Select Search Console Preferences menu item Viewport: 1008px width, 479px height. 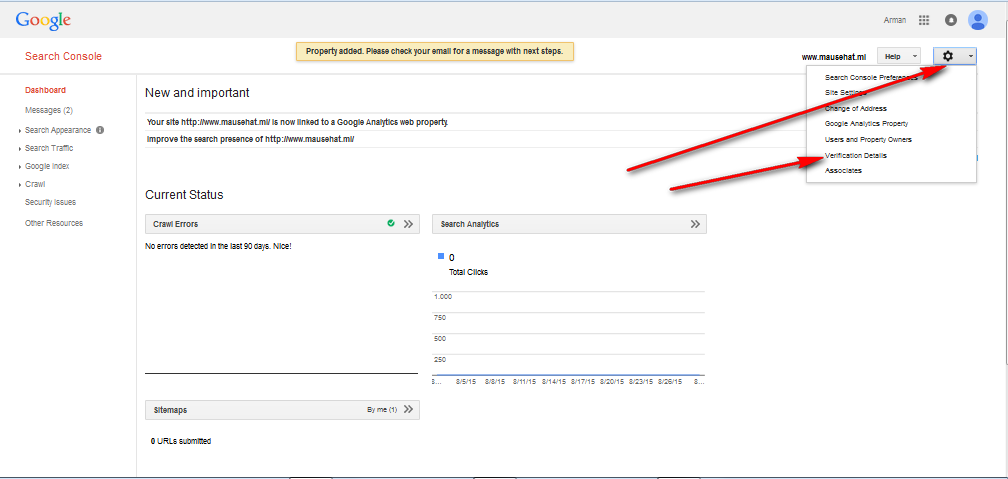point(870,77)
